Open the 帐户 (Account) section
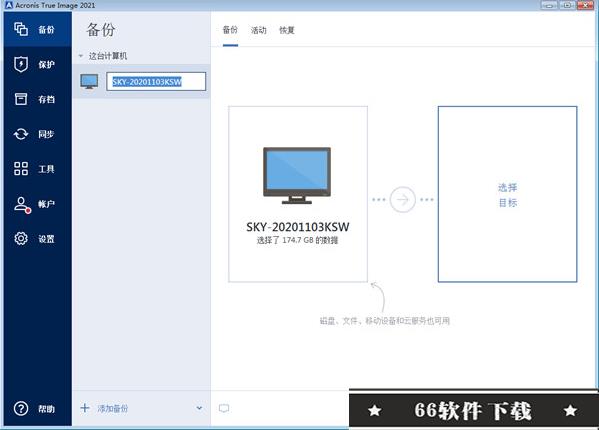Screen dimensions: 599x430 (37, 204)
